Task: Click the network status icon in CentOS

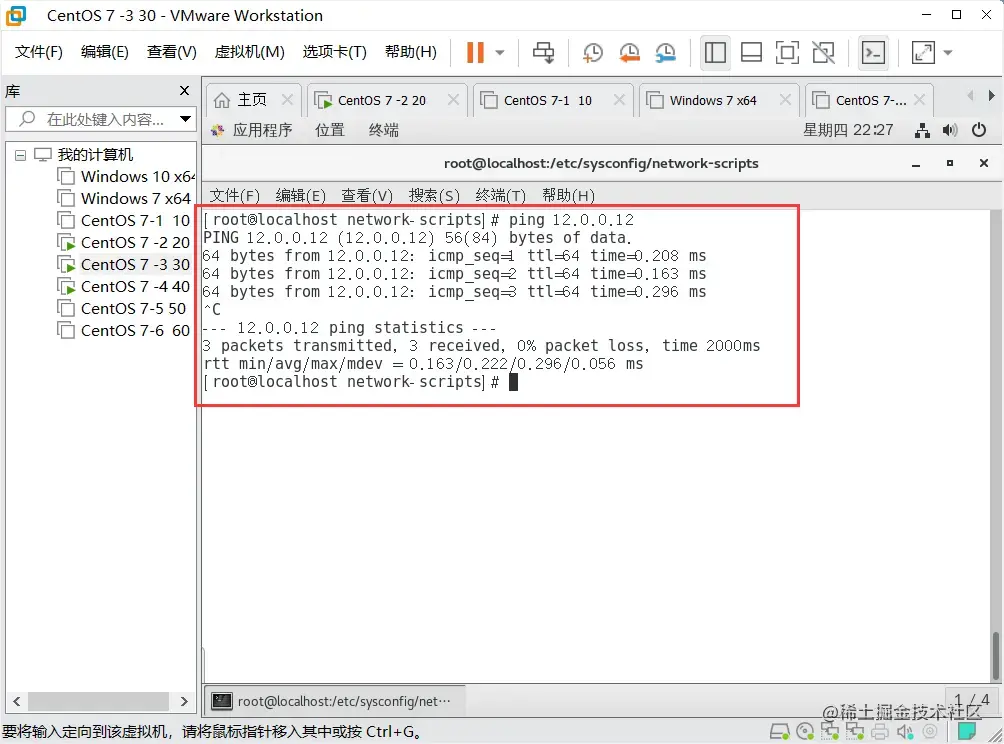Action: [923, 131]
